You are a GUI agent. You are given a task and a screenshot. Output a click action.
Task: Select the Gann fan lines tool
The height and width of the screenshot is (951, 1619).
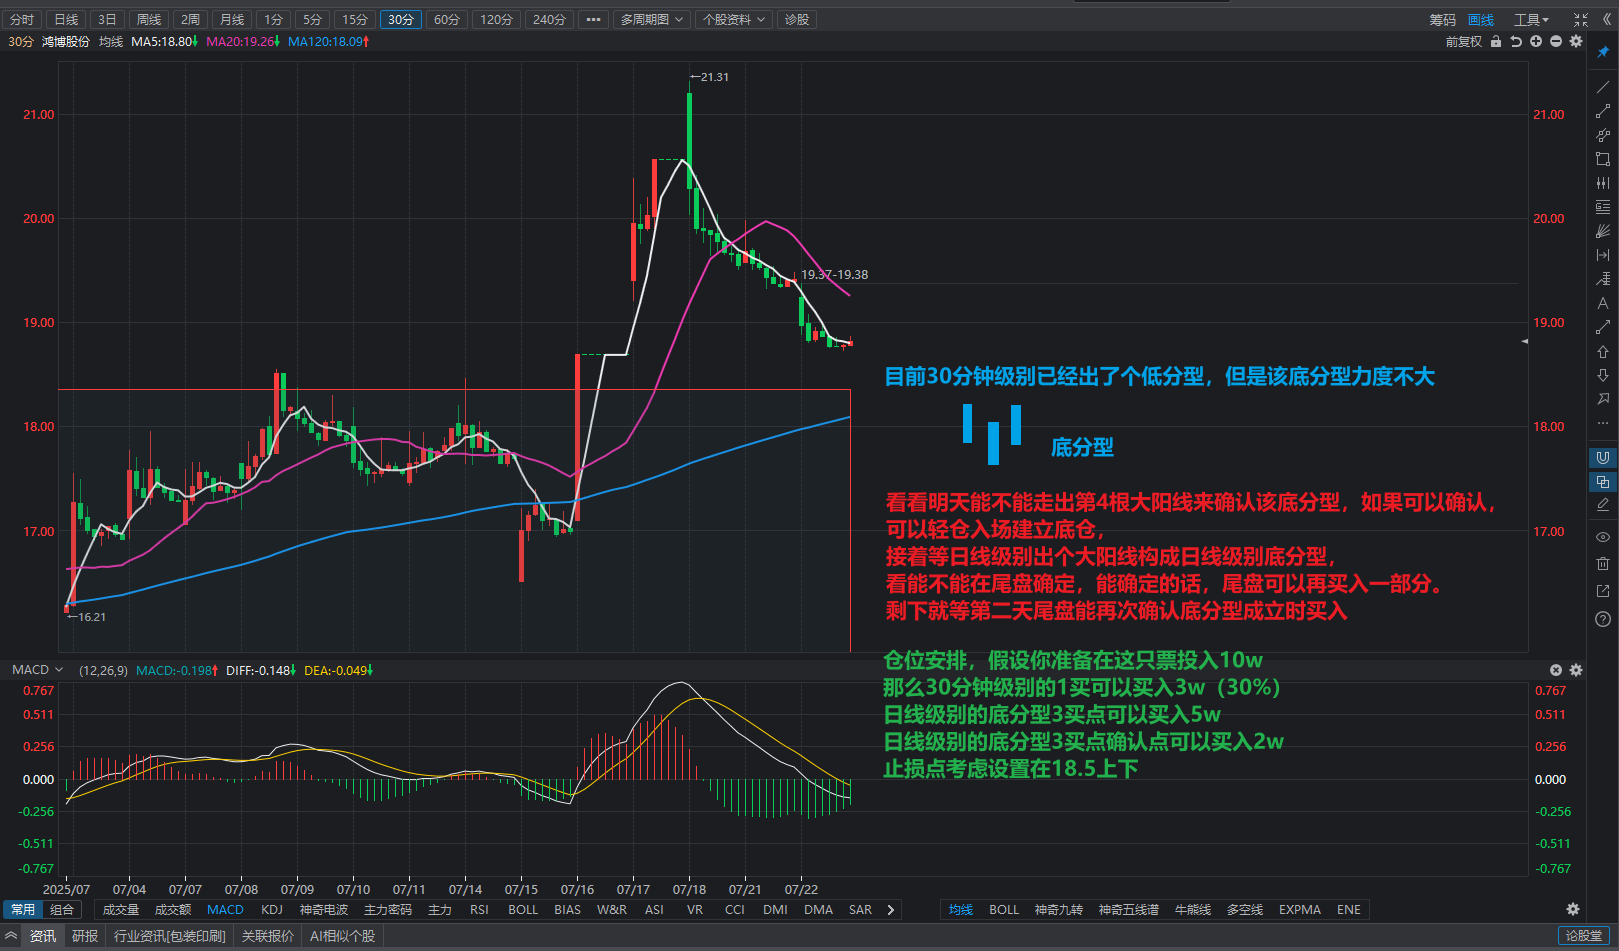point(1603,231)
